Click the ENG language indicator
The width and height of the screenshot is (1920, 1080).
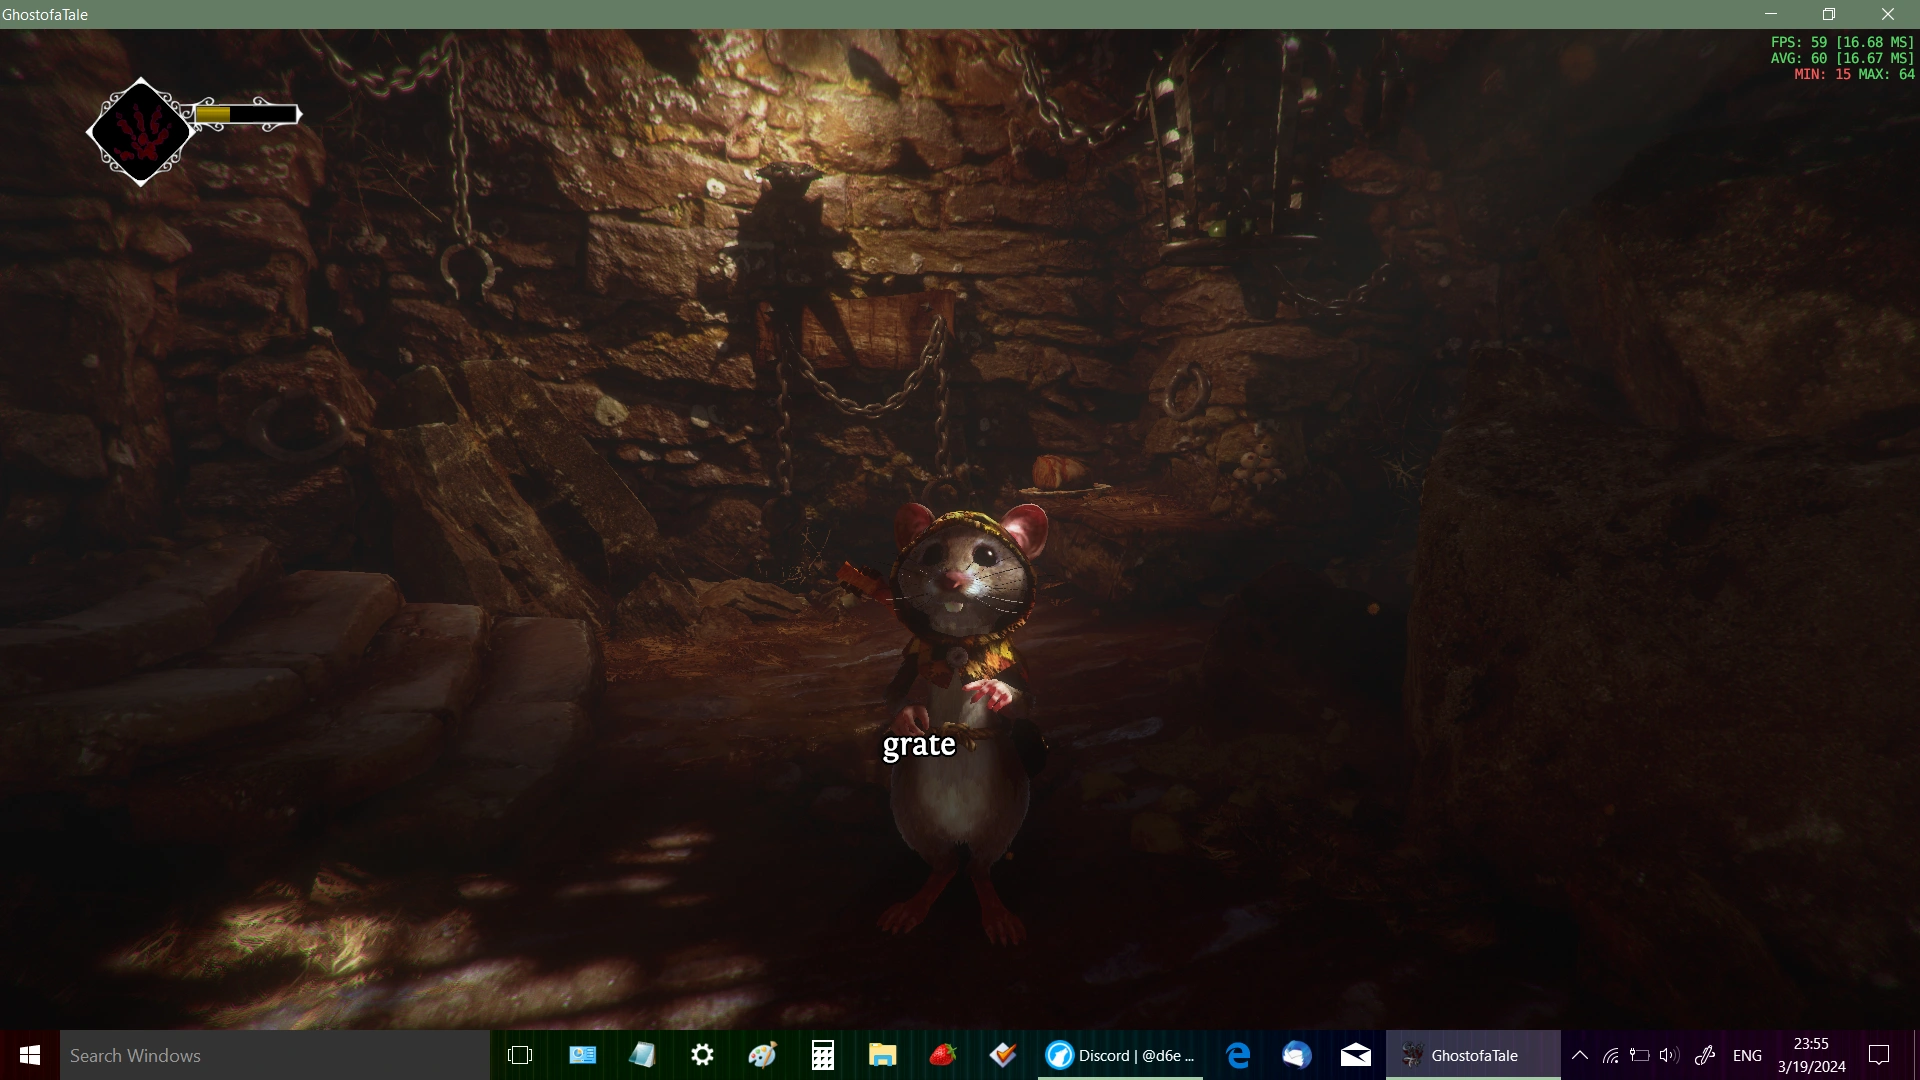(1747, 1056)
